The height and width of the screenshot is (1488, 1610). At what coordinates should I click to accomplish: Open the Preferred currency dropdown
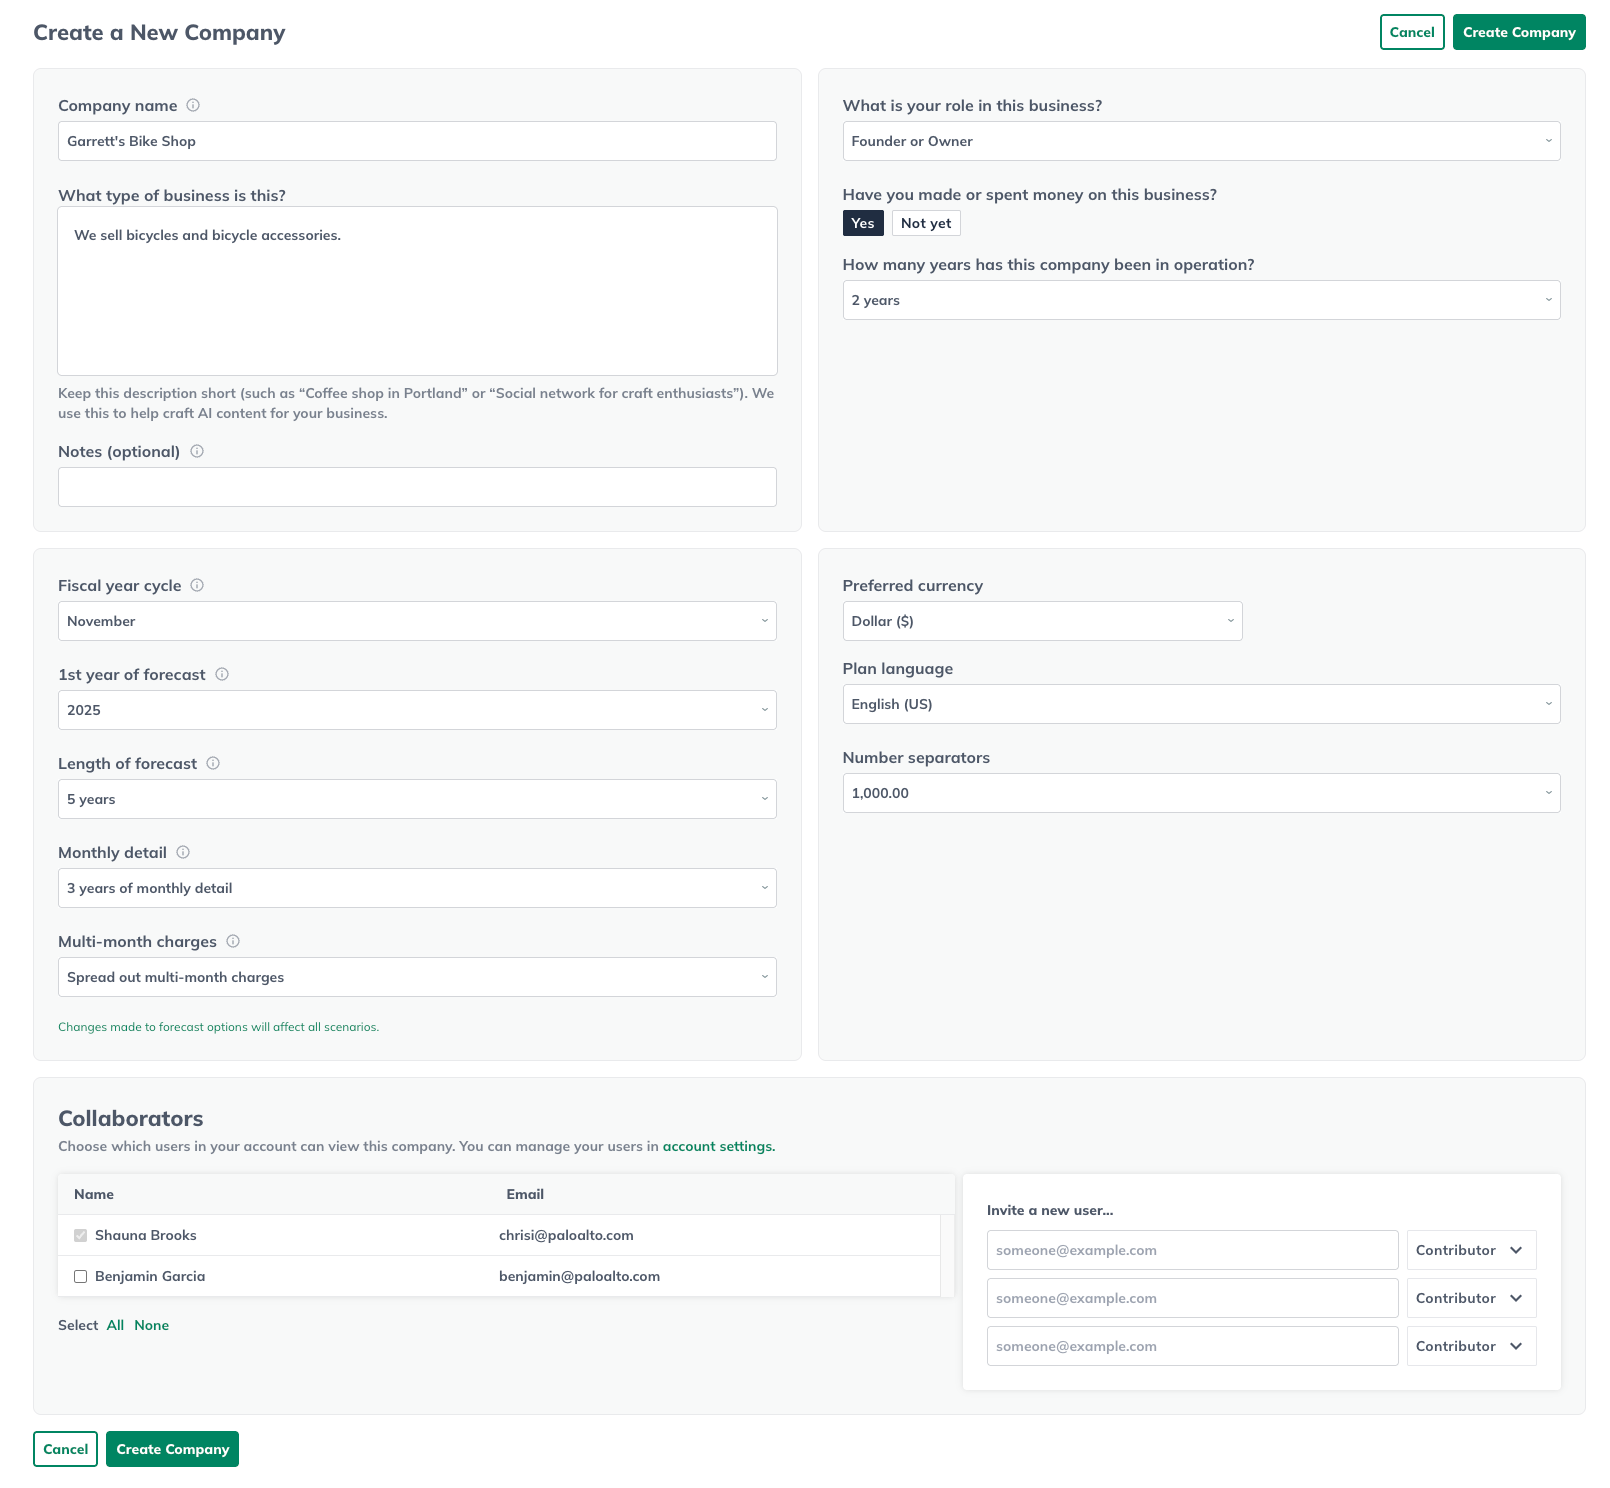point(1042,621)
